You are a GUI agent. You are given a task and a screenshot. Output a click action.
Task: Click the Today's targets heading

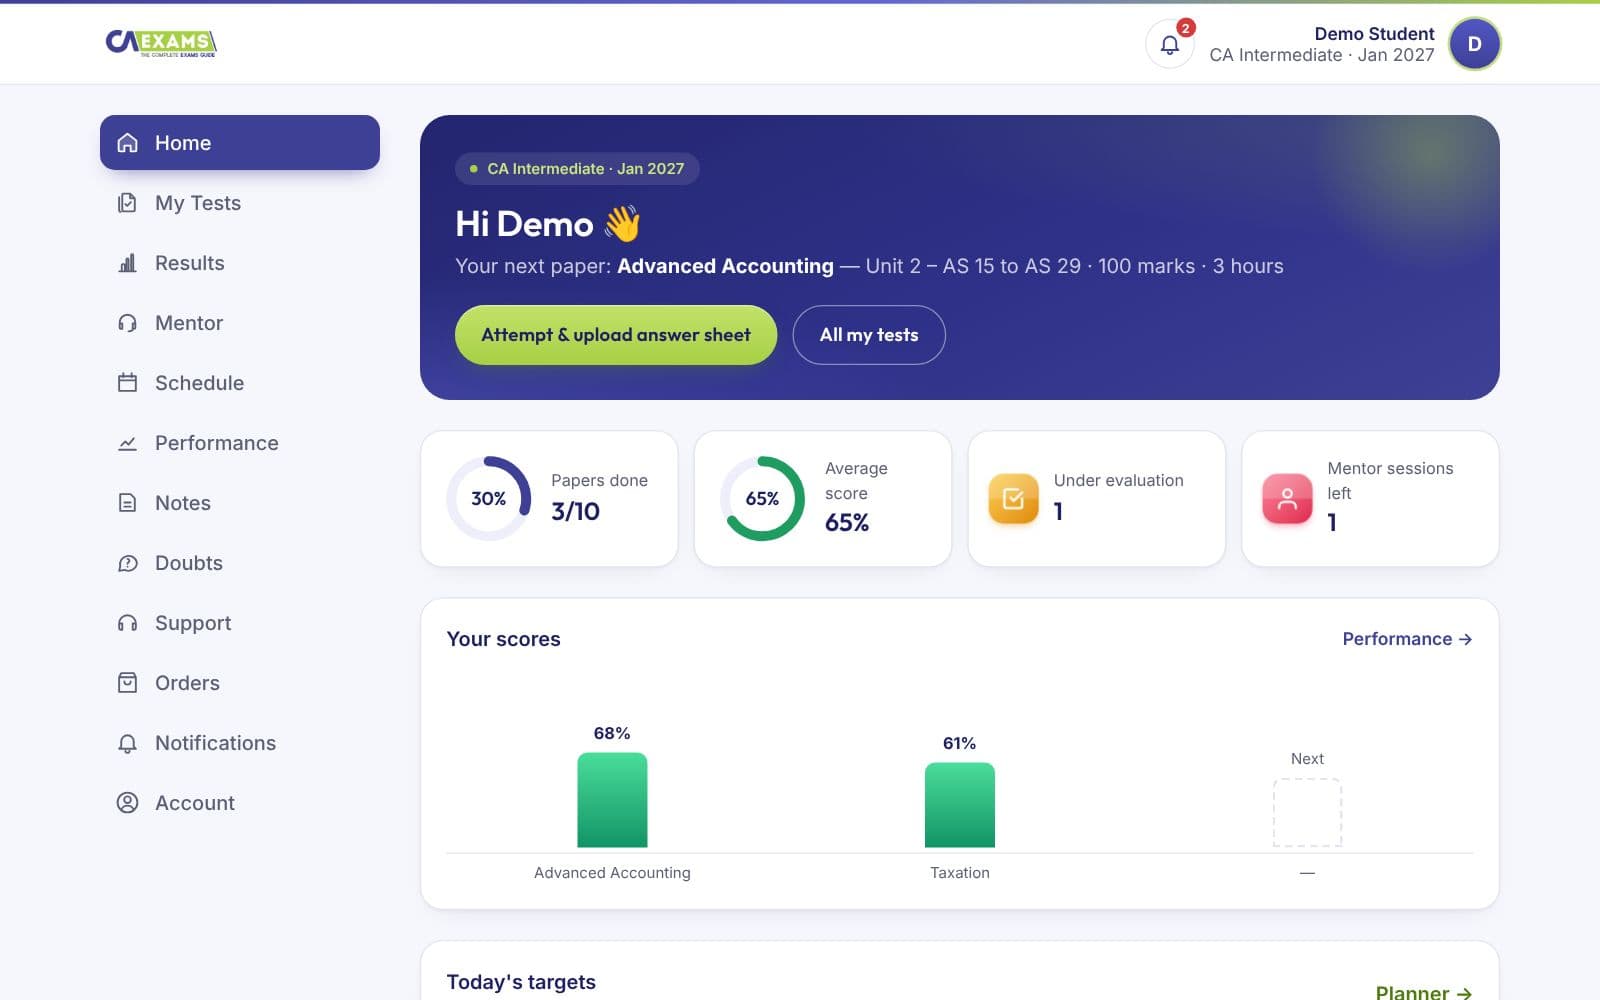pyautogui.click(x=521, y=982)
